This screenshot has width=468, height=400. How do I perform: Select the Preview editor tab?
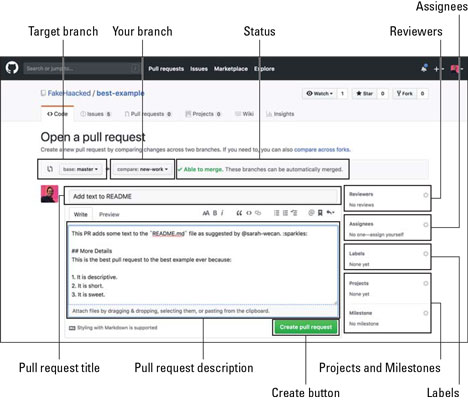[109, 214]
